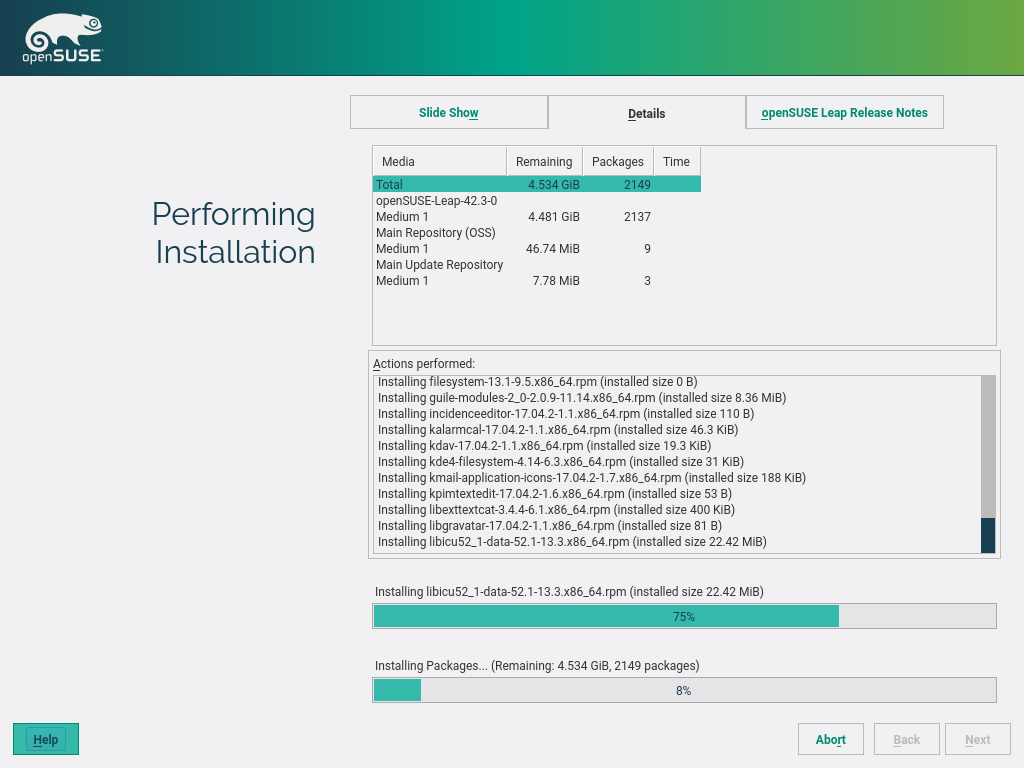Click the 2137 packages cell
This screenshot has width=1024, height=768.
point(637,216)
